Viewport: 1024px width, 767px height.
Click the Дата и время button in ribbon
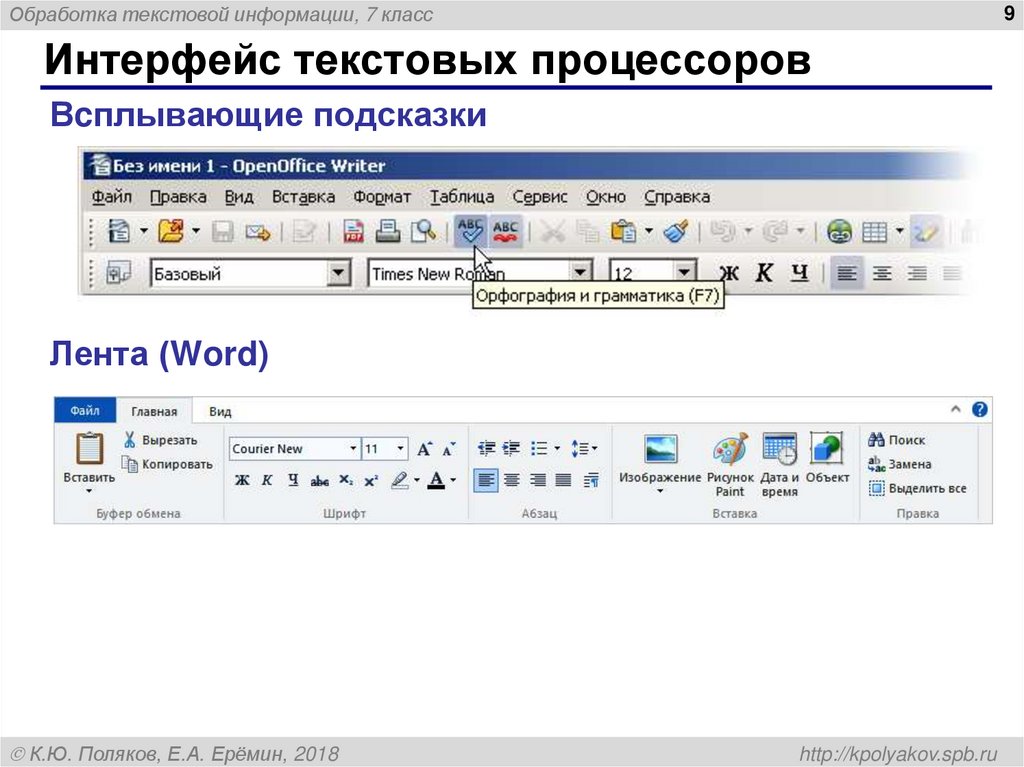[x=779, y=465]
